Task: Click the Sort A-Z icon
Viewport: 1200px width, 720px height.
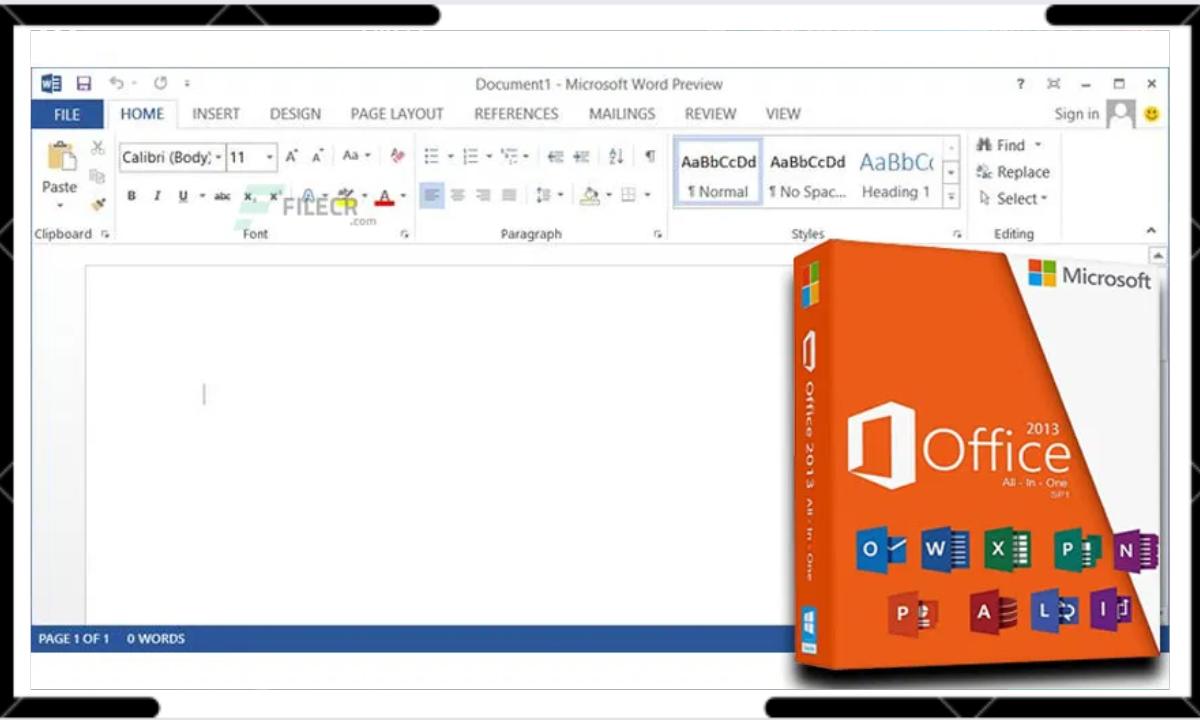Action: coord(616,156)
